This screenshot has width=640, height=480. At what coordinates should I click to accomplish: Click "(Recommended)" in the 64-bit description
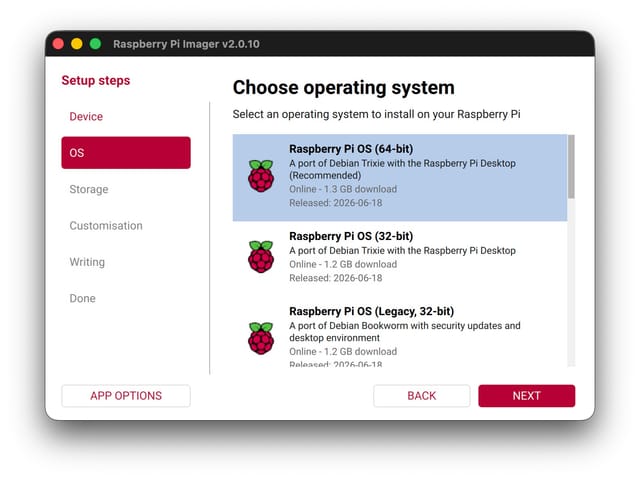click(325, 176)
